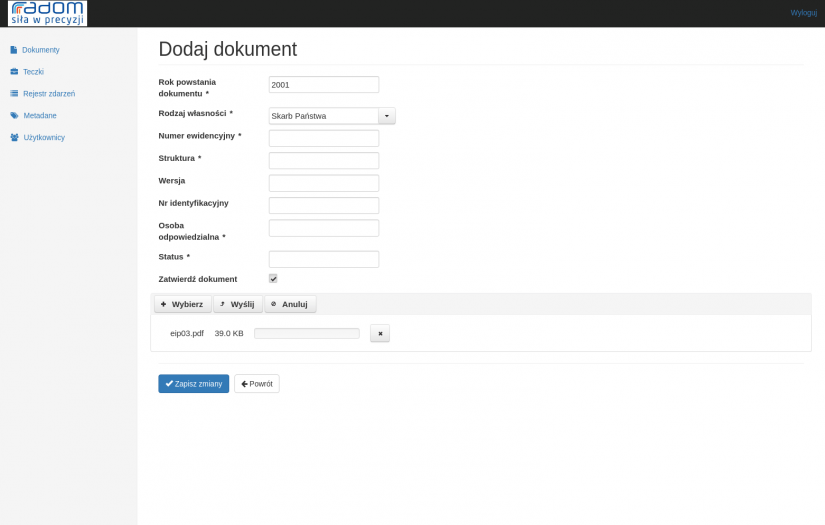
Task: Click the Zatwierdź dokument label
Action: pos(198,279)
